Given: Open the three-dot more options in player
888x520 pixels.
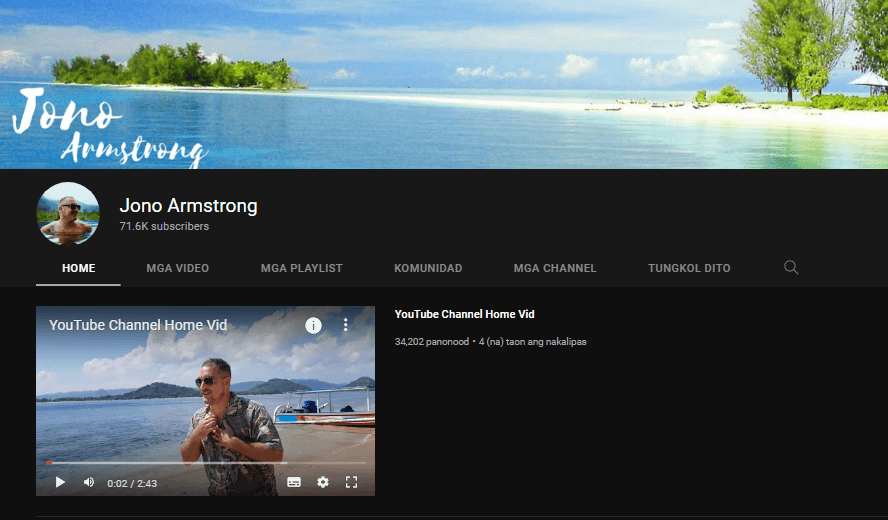Looking at the screenshot, I should 345,325.
